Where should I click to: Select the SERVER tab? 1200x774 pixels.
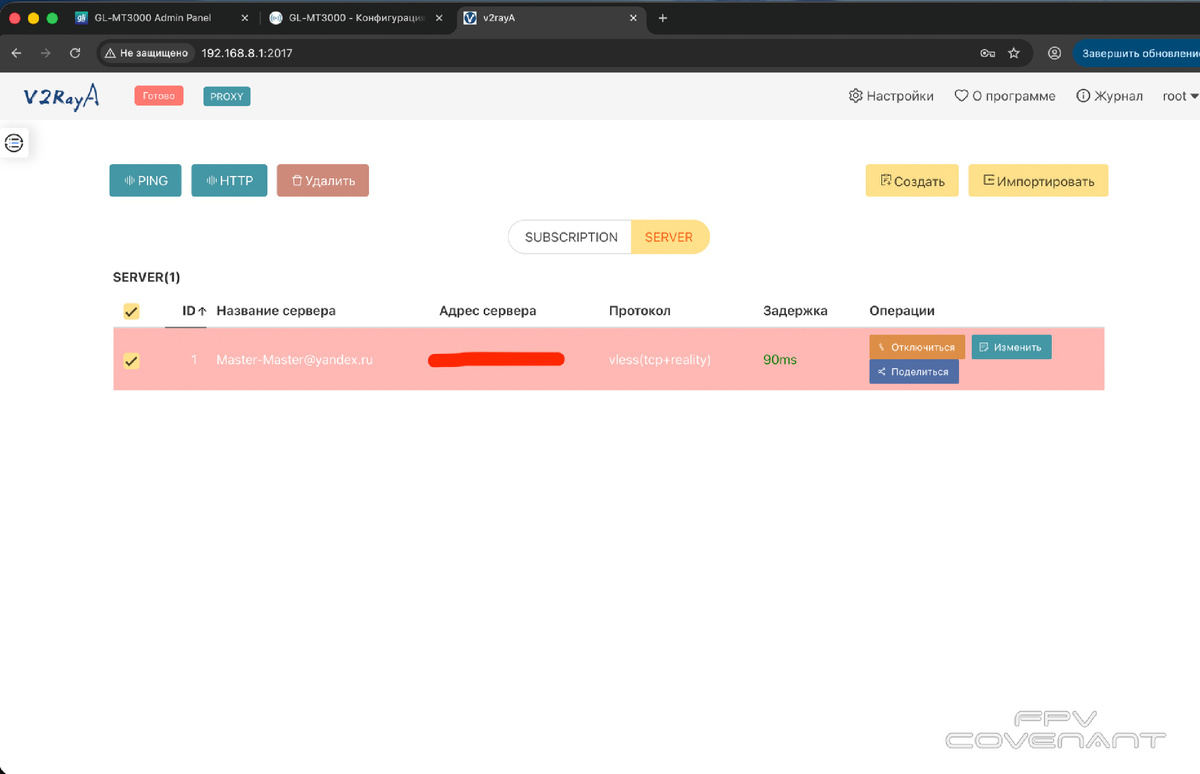(669, 237)
